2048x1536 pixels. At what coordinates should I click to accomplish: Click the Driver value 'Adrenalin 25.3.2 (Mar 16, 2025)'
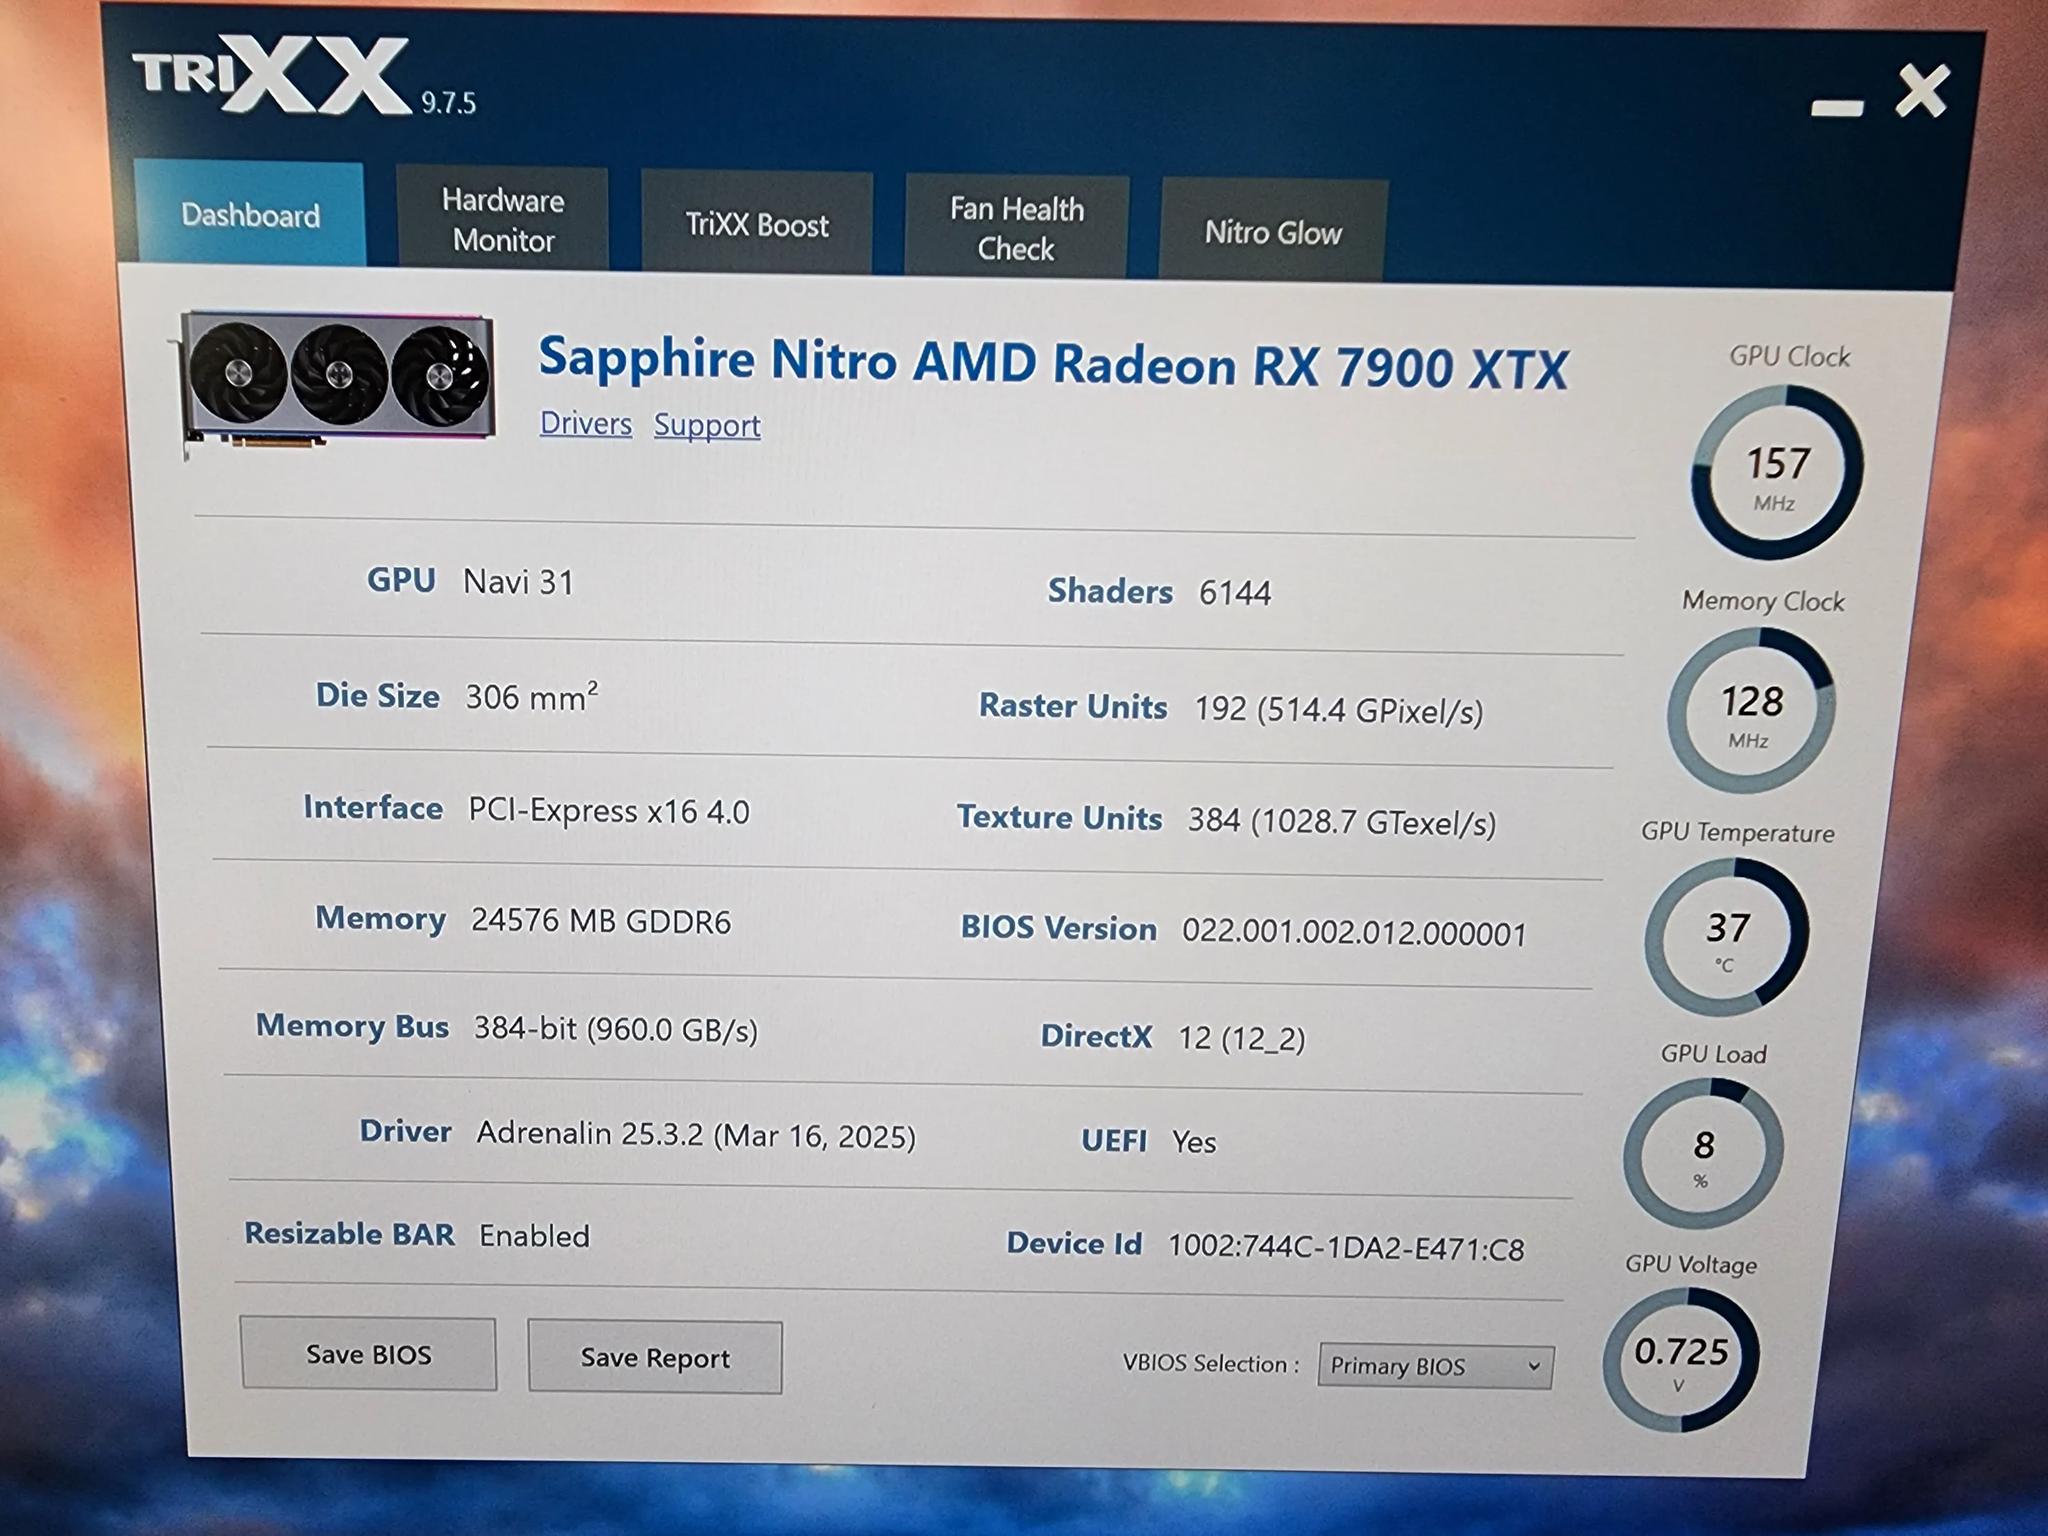696,1135
